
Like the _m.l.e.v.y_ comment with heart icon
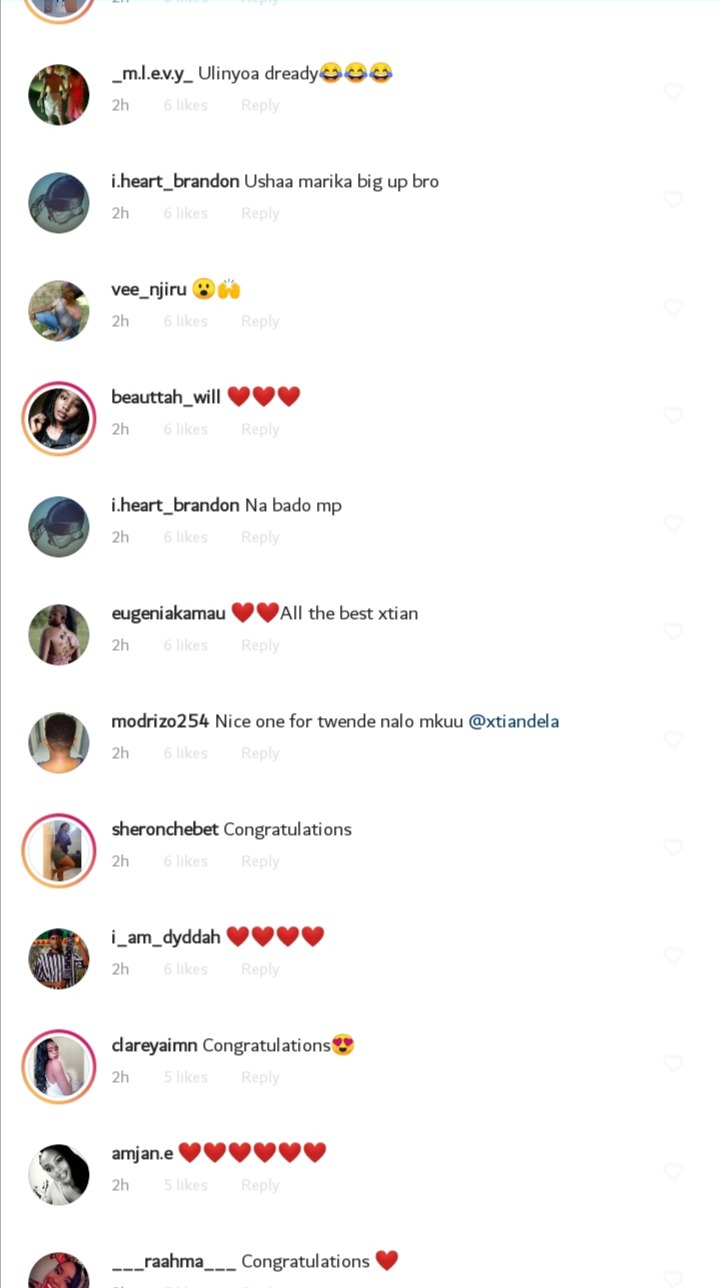pyautogui.click(x=673, y=91)
